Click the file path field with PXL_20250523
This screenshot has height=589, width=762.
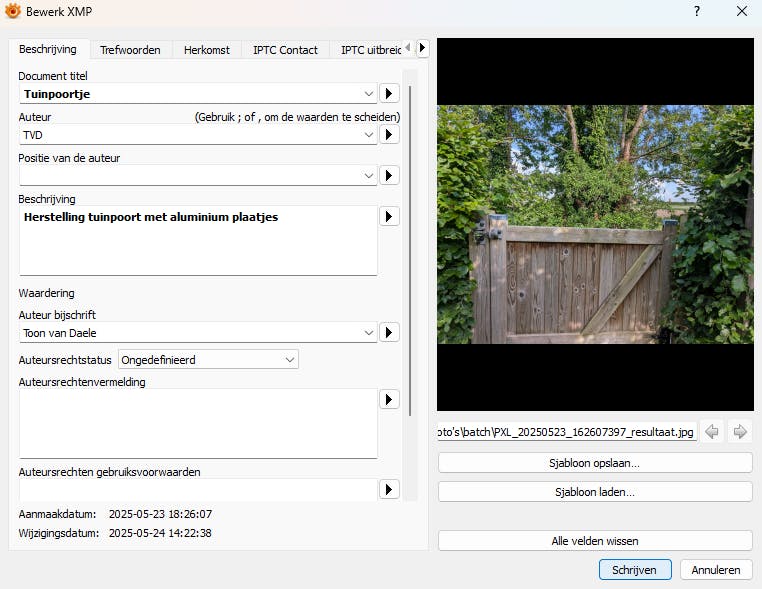click(567, 432)
